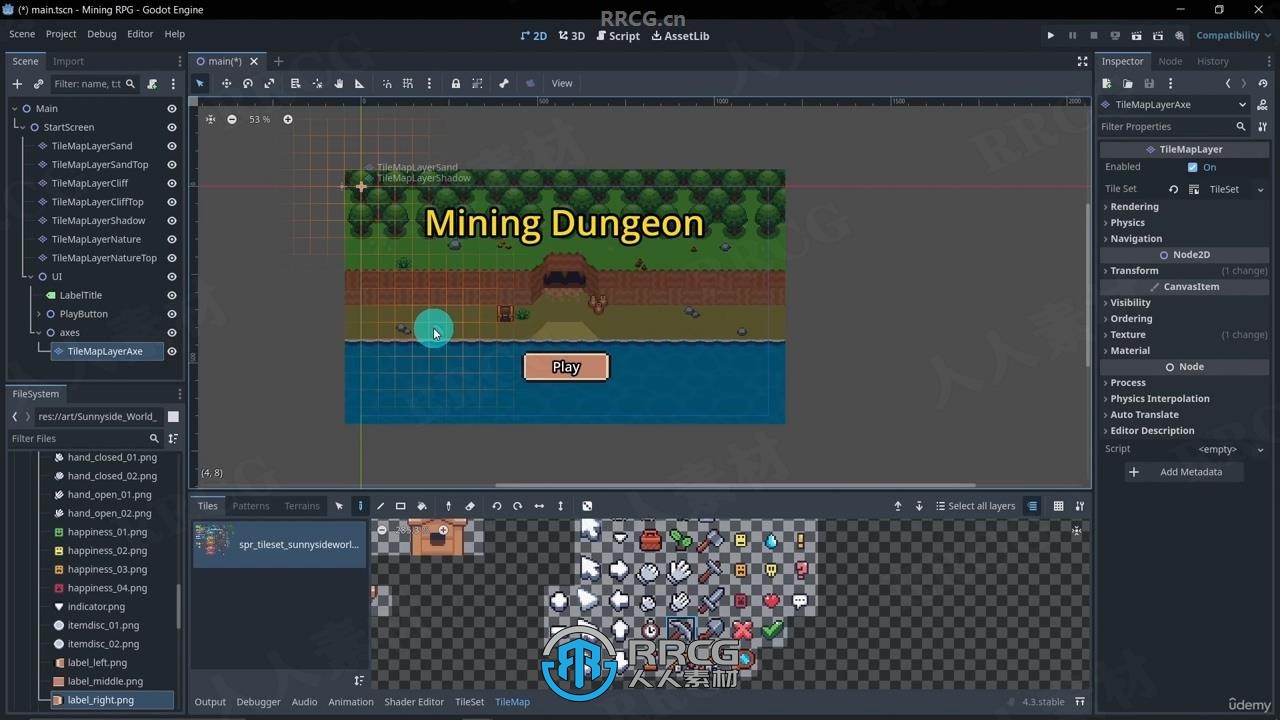This screenshot has height=720, width=1280.
Task: Select the TileMap Bucket fill tool
Action: (x=422, y=506)
